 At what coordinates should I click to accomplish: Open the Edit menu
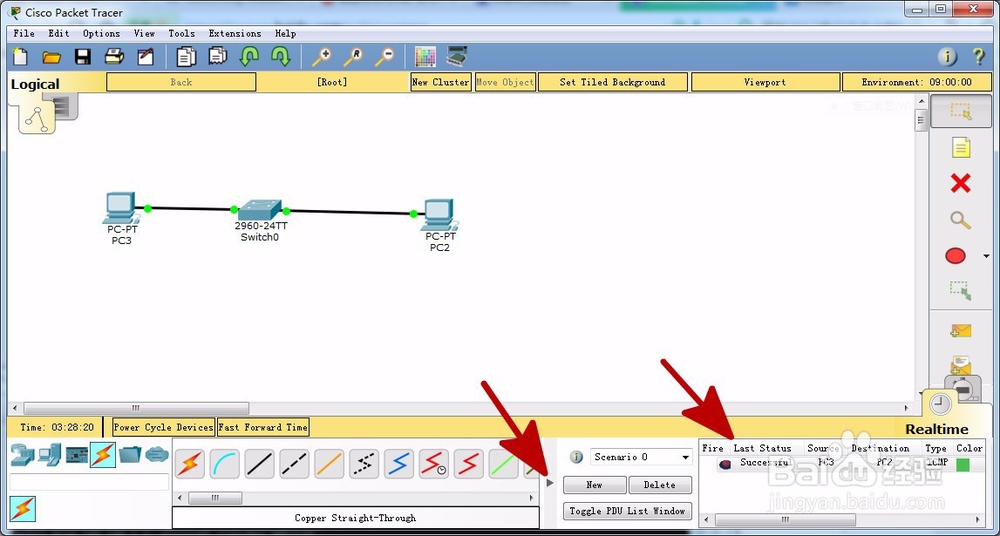pos(59,33)
